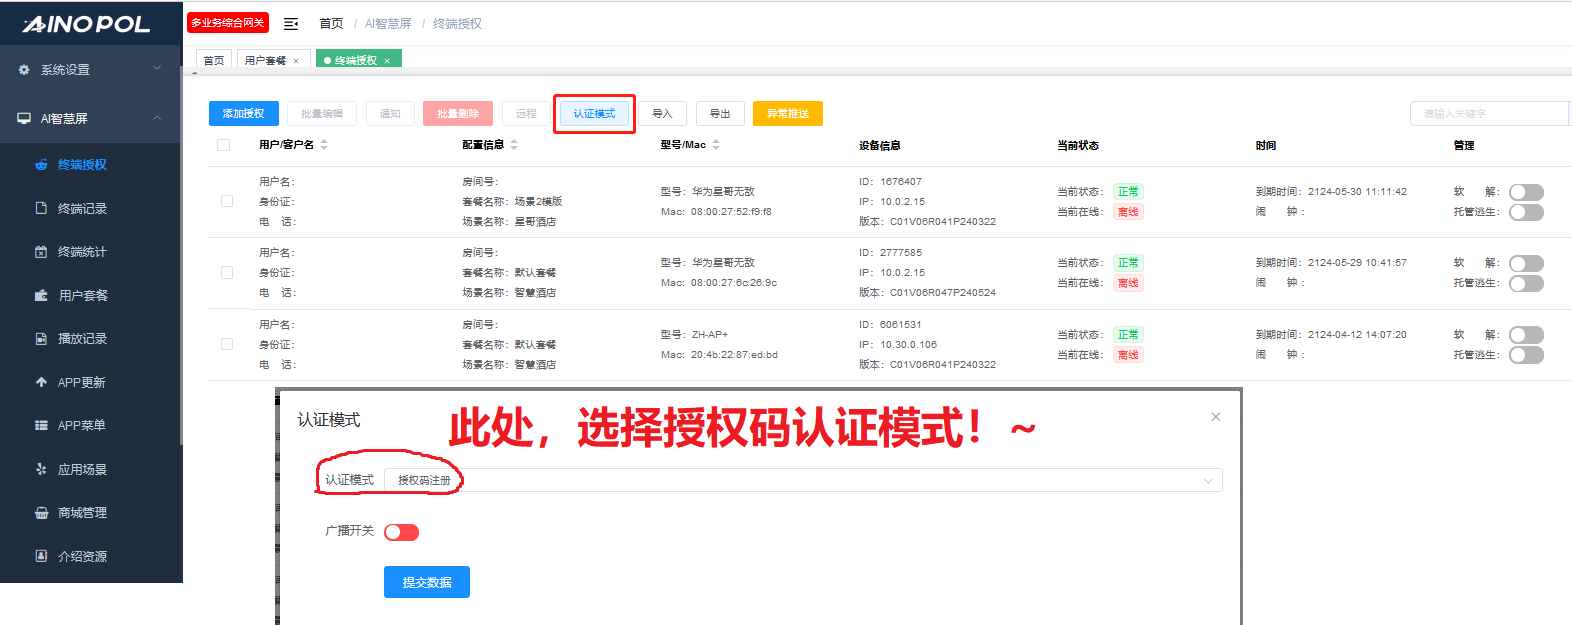Screen dimensions: 1572x625
Task: Click the 添加授权 button
Action: coord(243,114)
